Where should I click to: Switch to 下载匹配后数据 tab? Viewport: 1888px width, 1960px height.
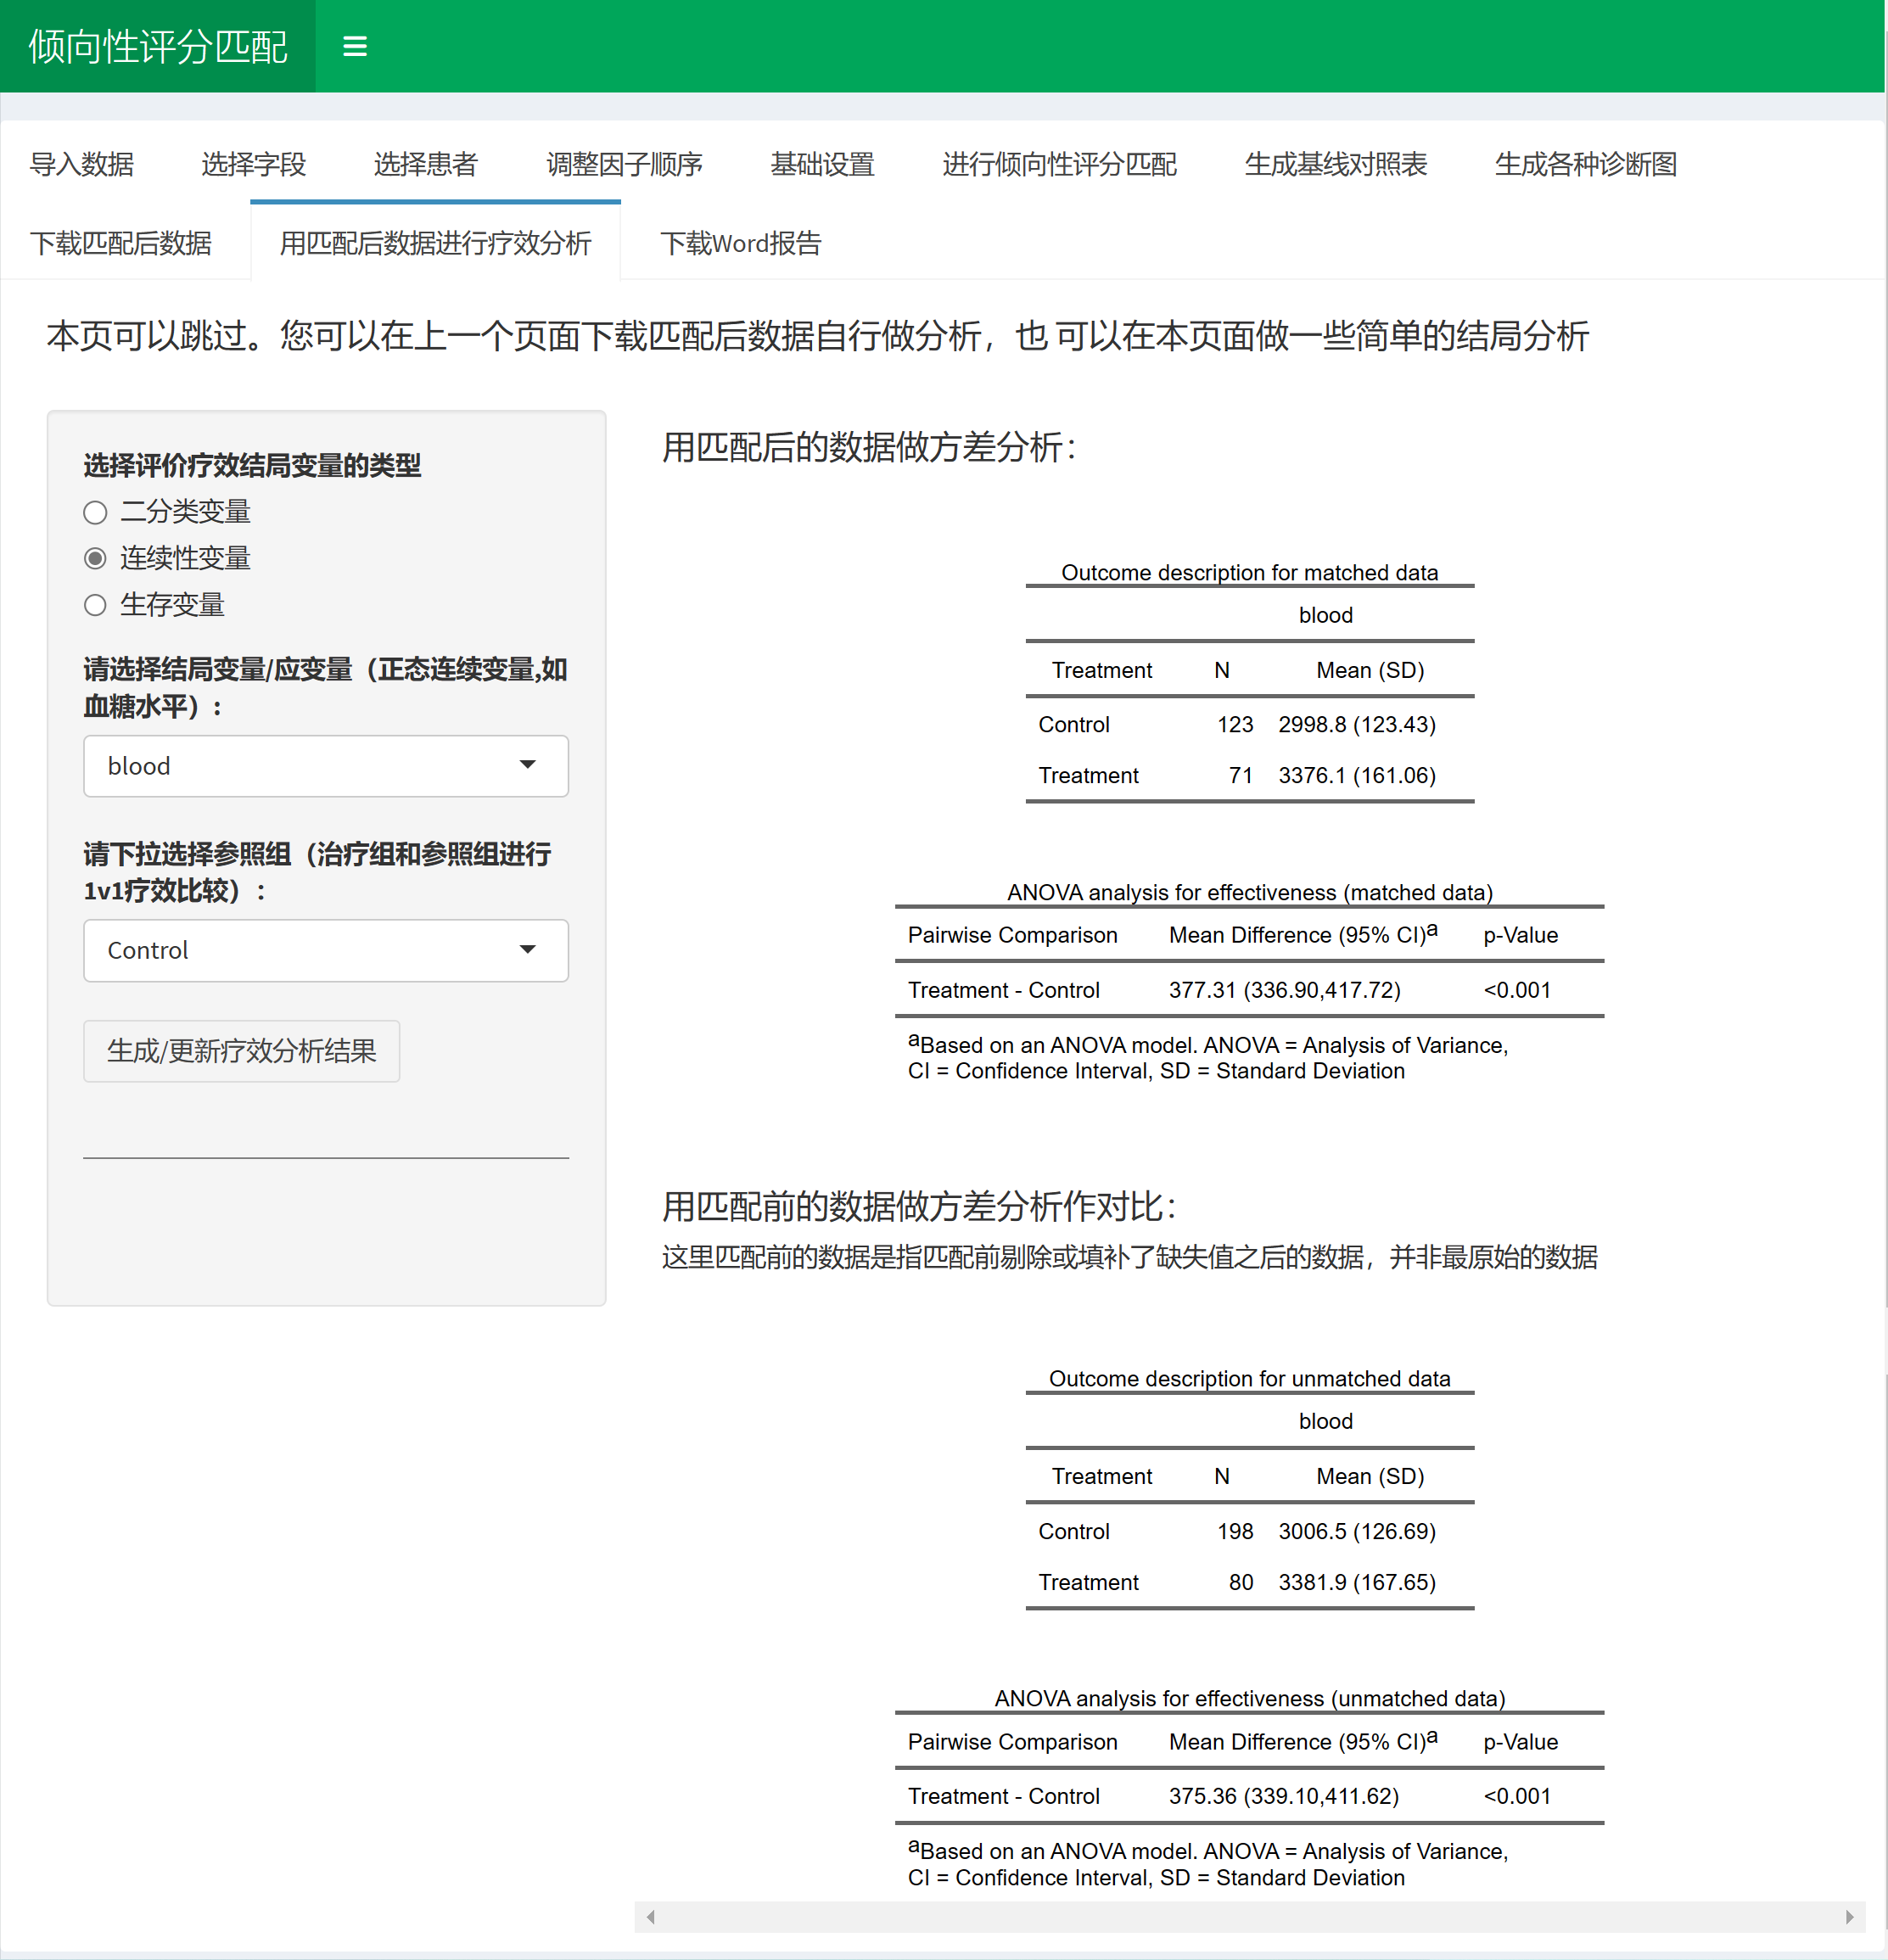click(121, 243)
